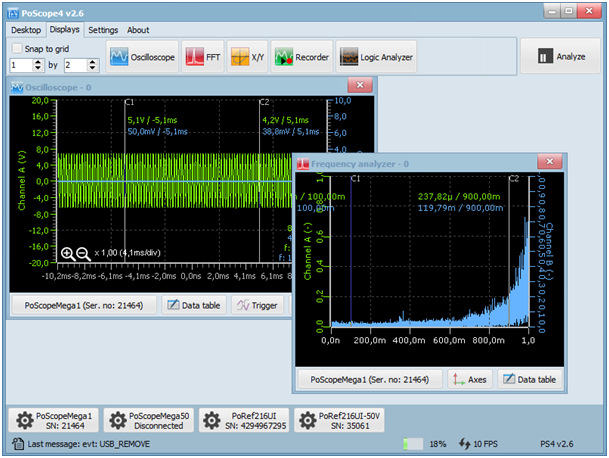Open the FFT display
Screen dimensions: 609x458
pyautogui.click(x=203, y=57)
